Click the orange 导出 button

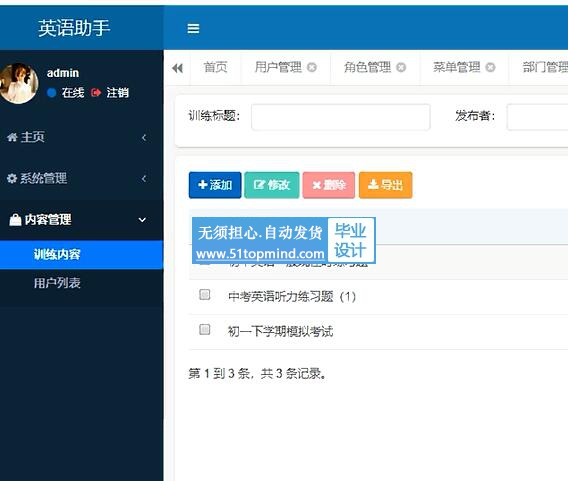pos(385,185)
